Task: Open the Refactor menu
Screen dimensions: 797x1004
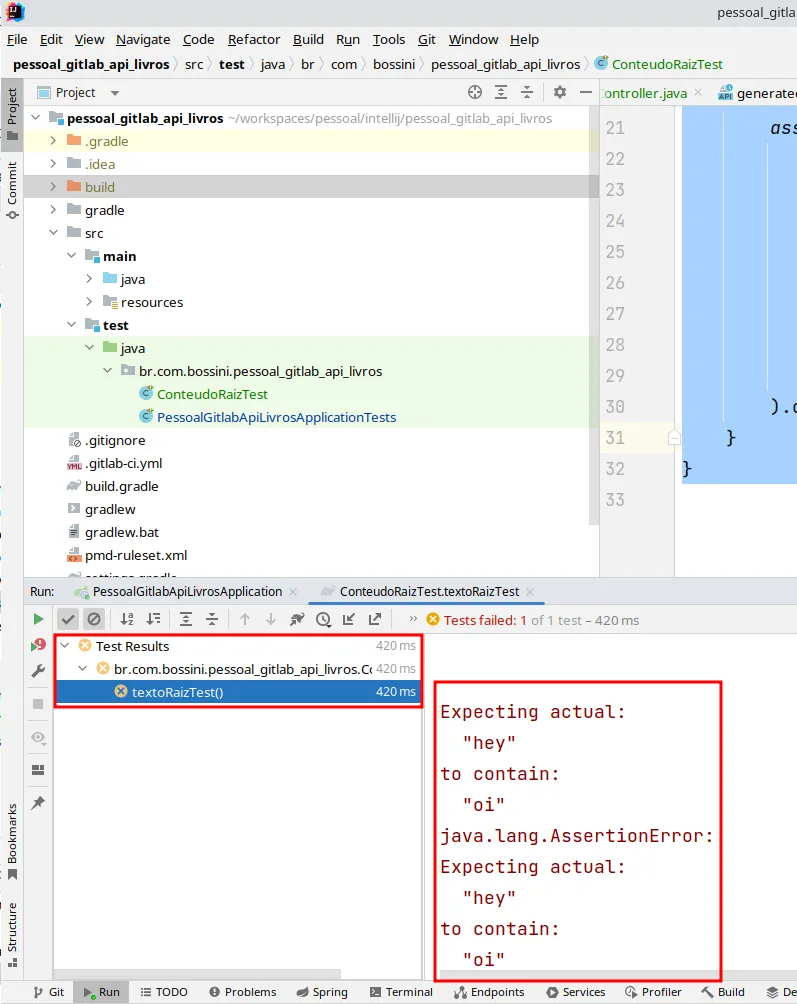Action: [x=254, y=40]
